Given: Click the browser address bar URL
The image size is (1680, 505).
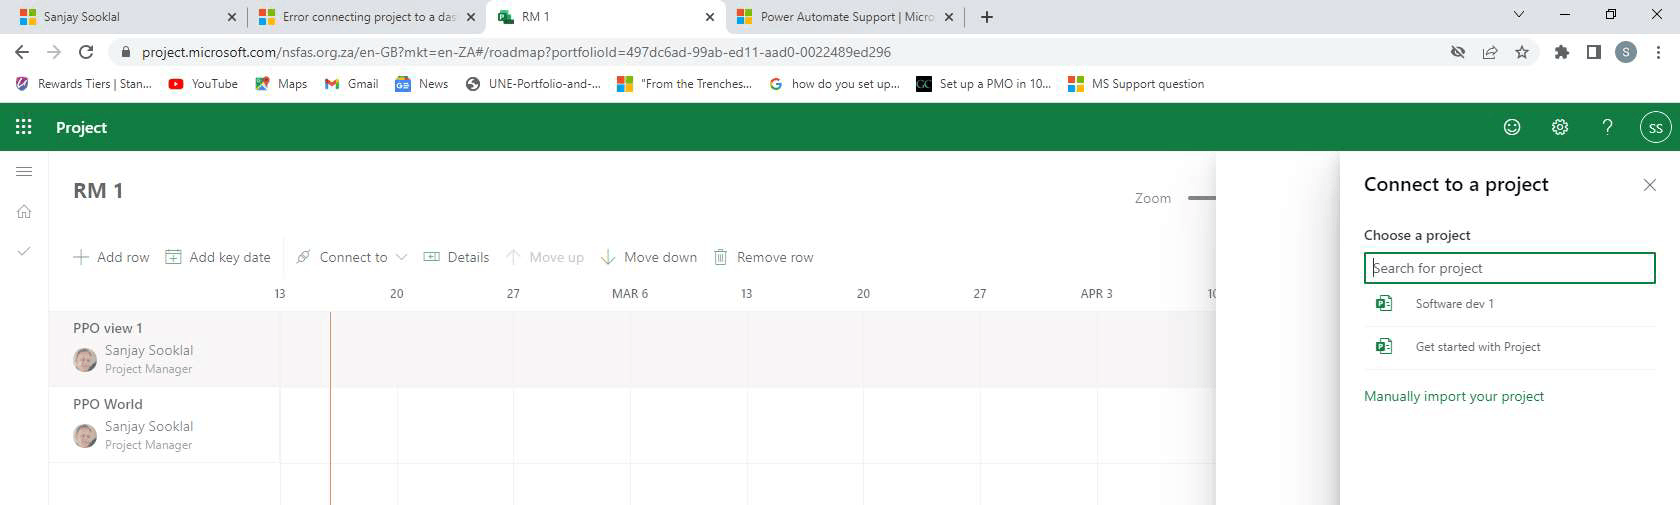Looking at the screenshot, I should [516, 52].
